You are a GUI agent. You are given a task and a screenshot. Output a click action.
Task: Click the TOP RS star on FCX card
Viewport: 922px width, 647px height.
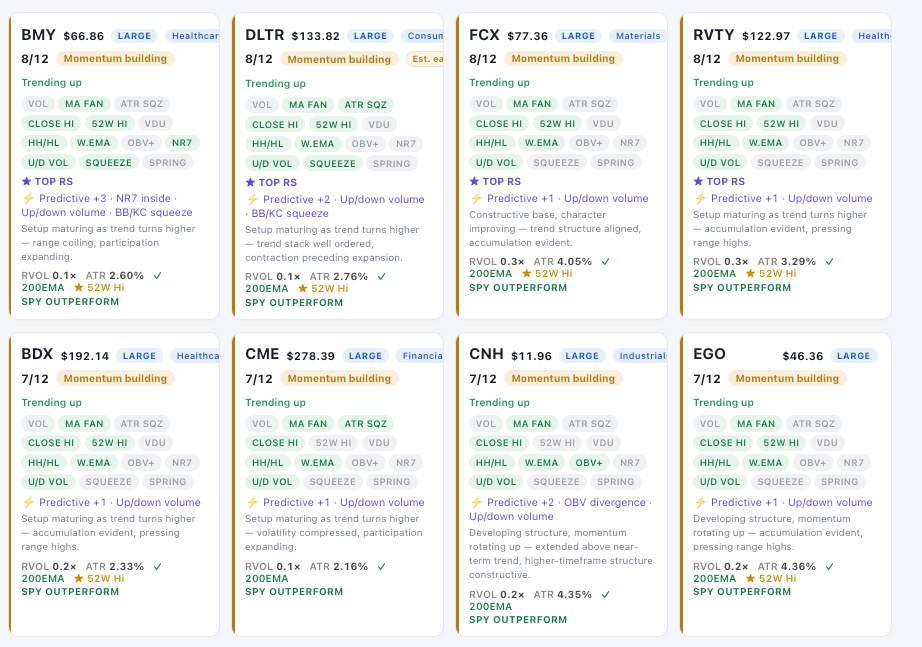(x=474, y=181)
